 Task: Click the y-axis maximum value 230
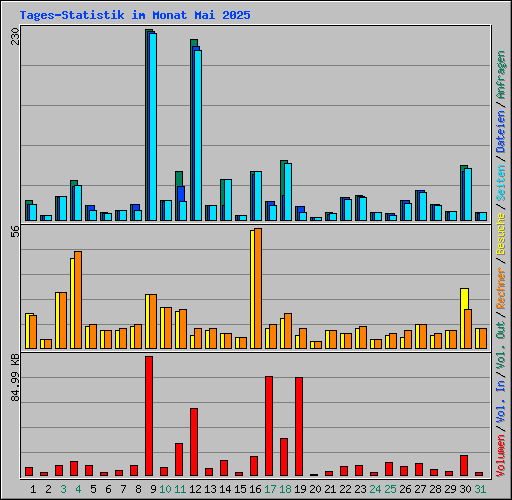click(15, 36)
